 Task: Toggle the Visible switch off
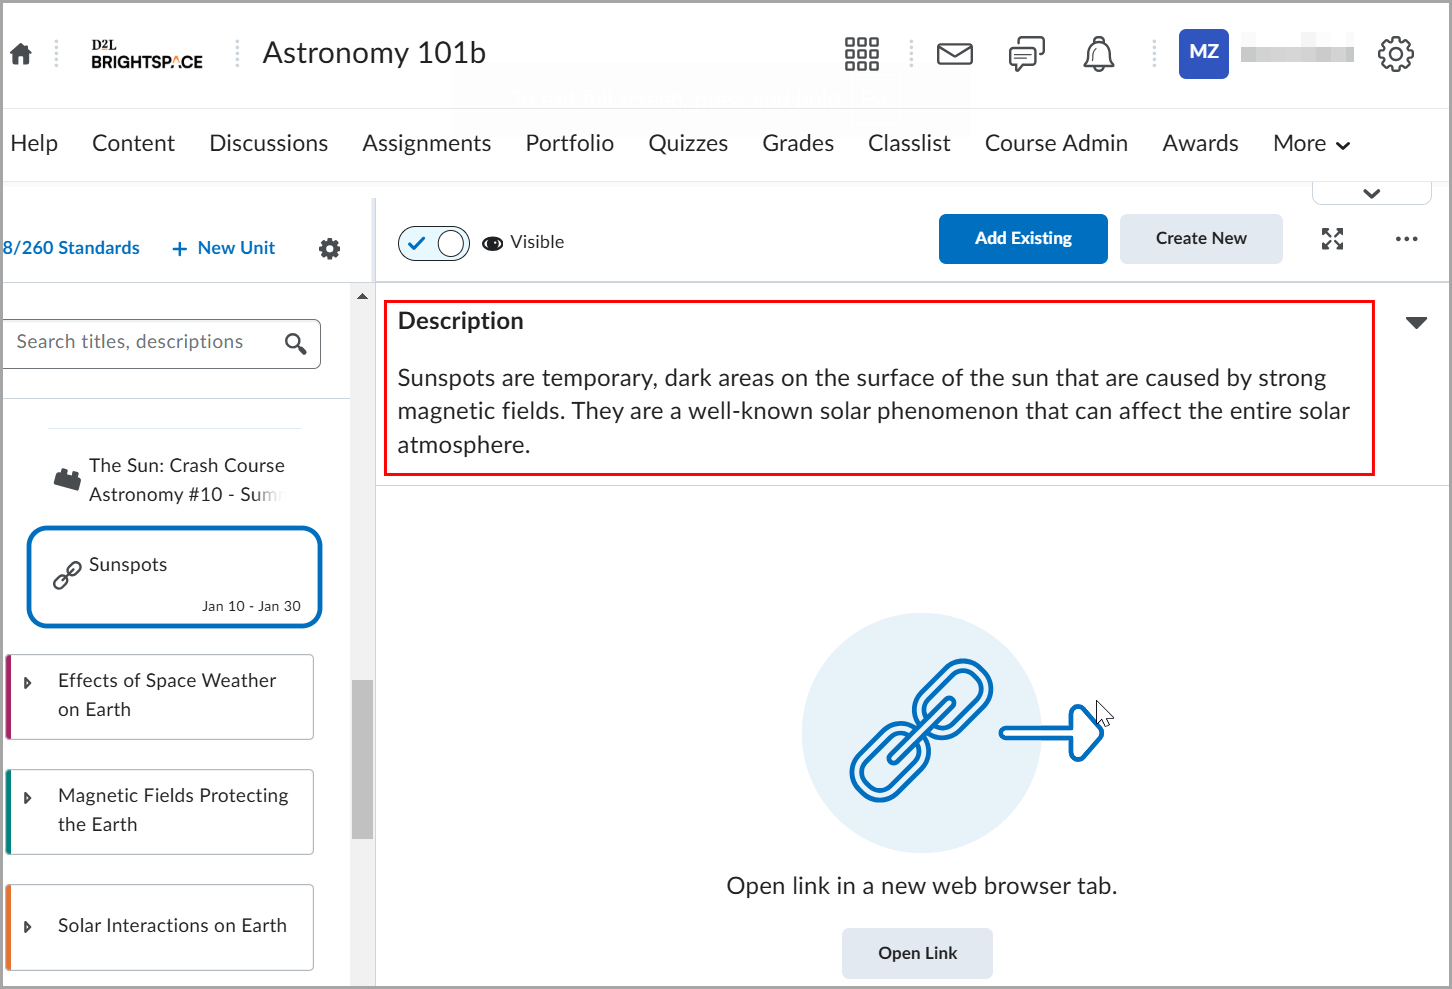click(x=434, y=243)
